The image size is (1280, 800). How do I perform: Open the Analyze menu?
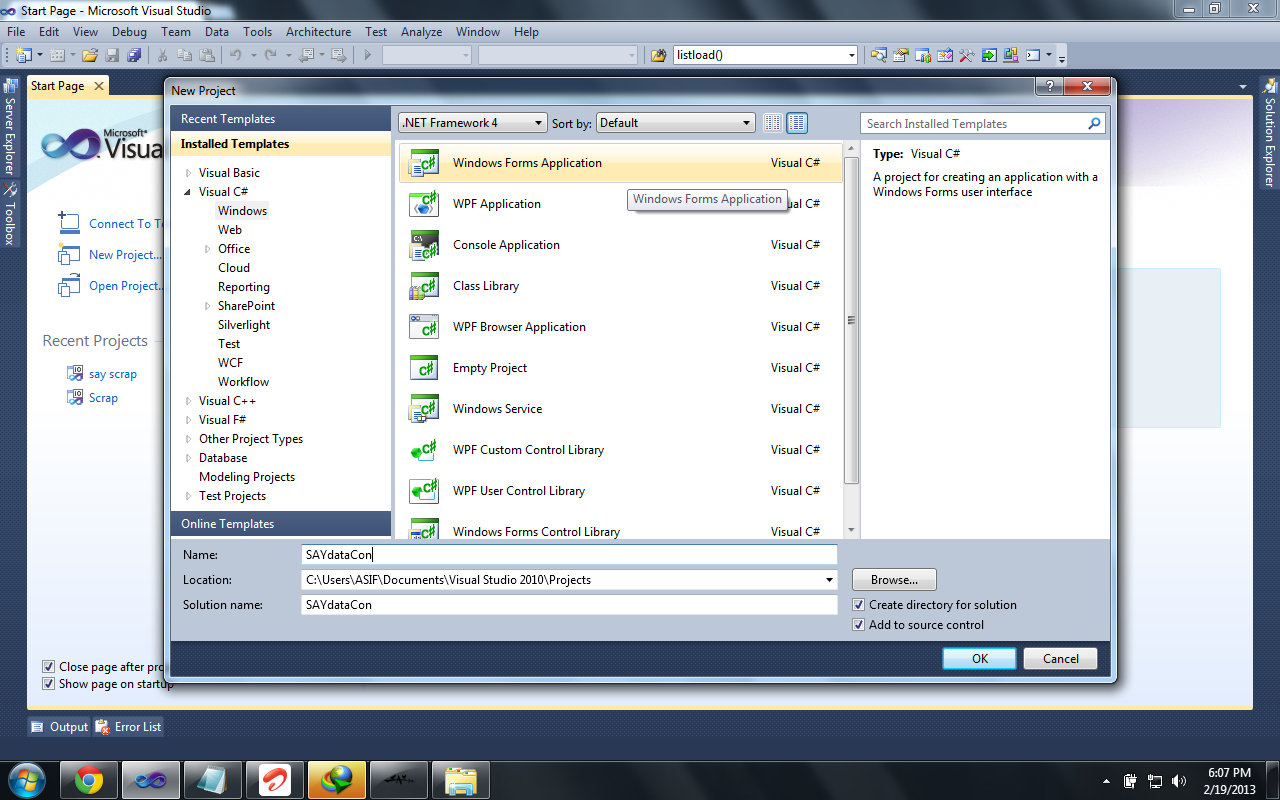click(x=421, y=32)
